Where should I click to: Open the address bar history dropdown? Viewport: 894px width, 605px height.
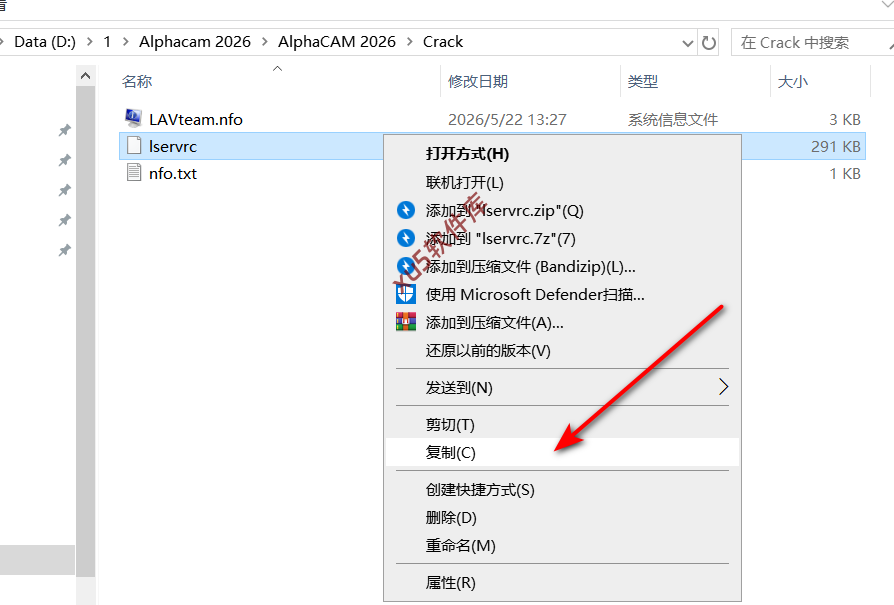[x=688, y=43]
